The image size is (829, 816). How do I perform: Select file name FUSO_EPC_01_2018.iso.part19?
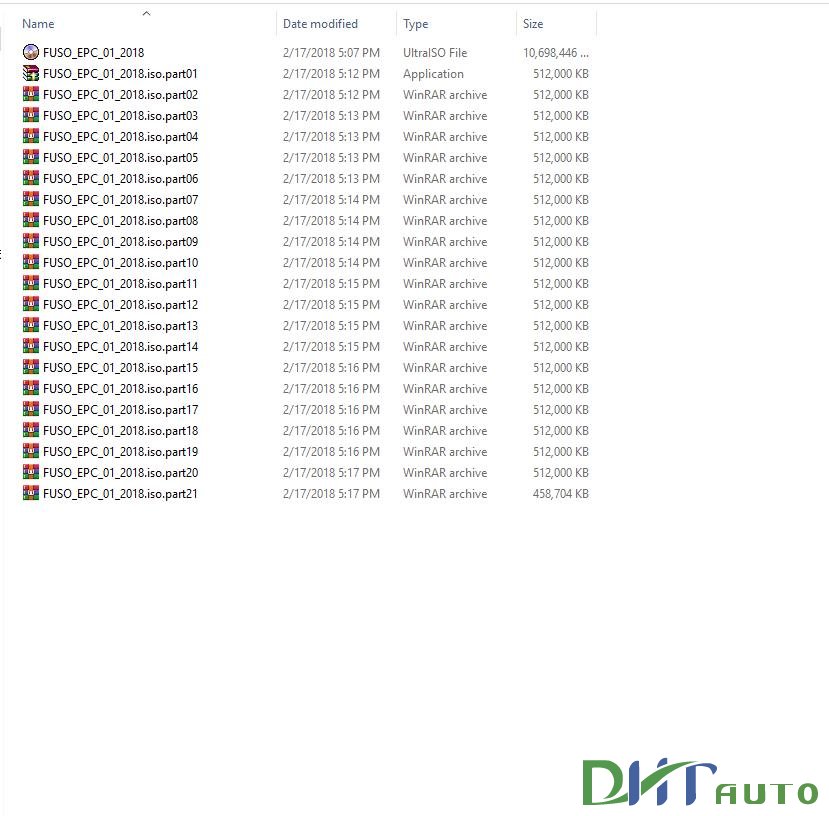(x=121, y=452)
